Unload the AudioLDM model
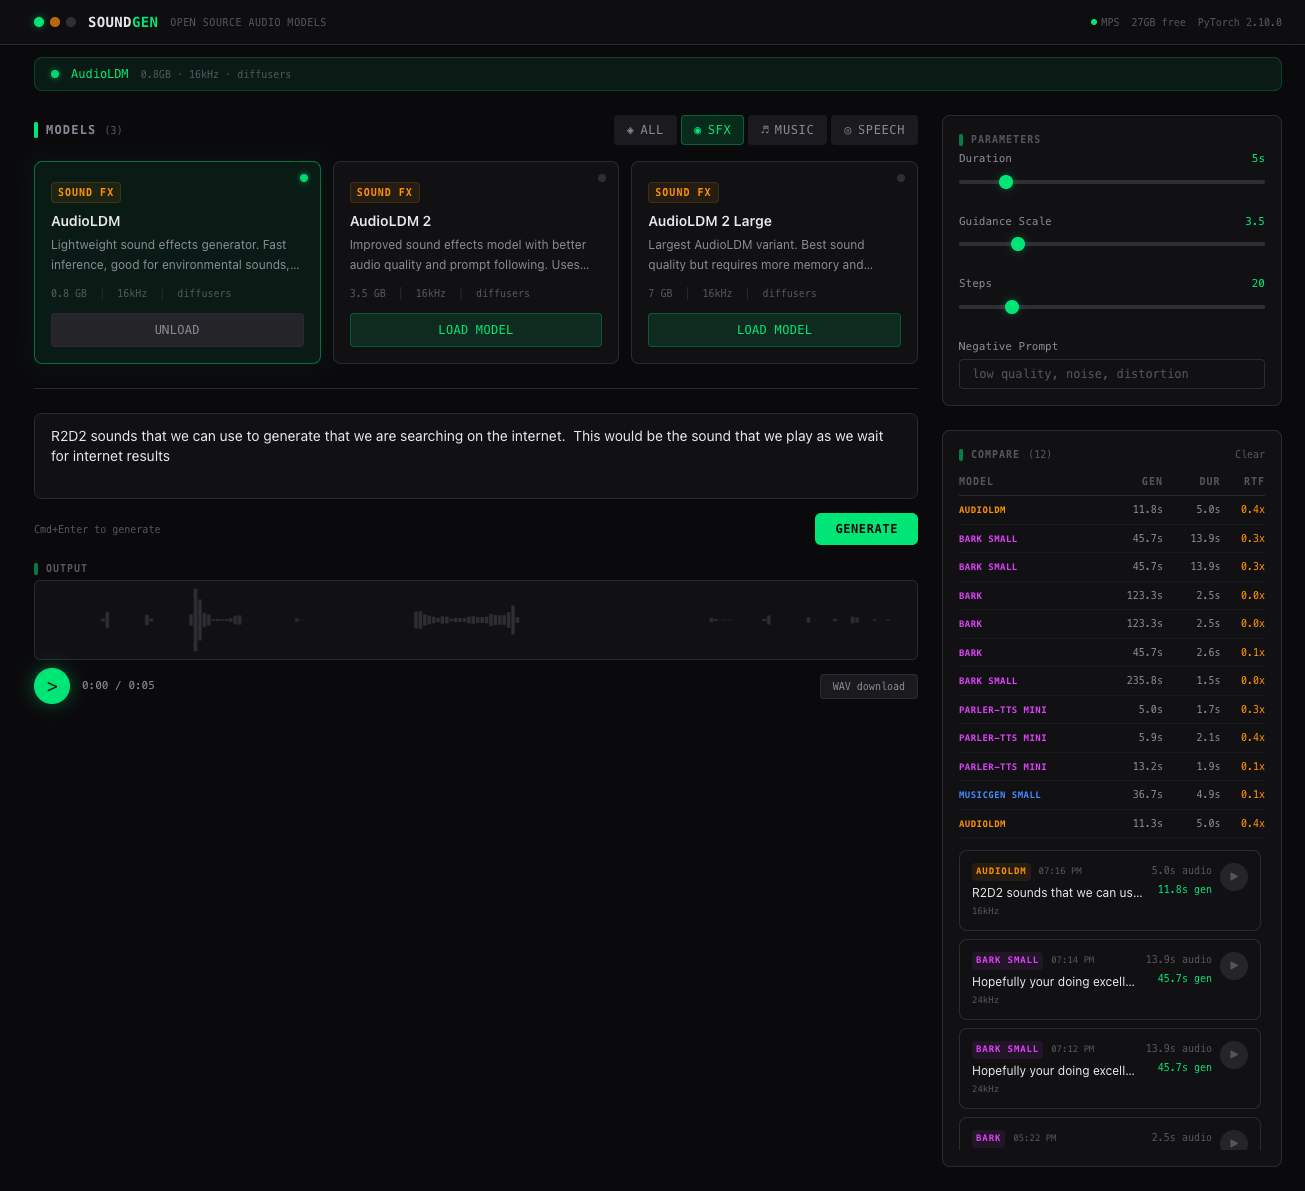The height and width of the screenshot is (1191, 1305). pos(177,330)
